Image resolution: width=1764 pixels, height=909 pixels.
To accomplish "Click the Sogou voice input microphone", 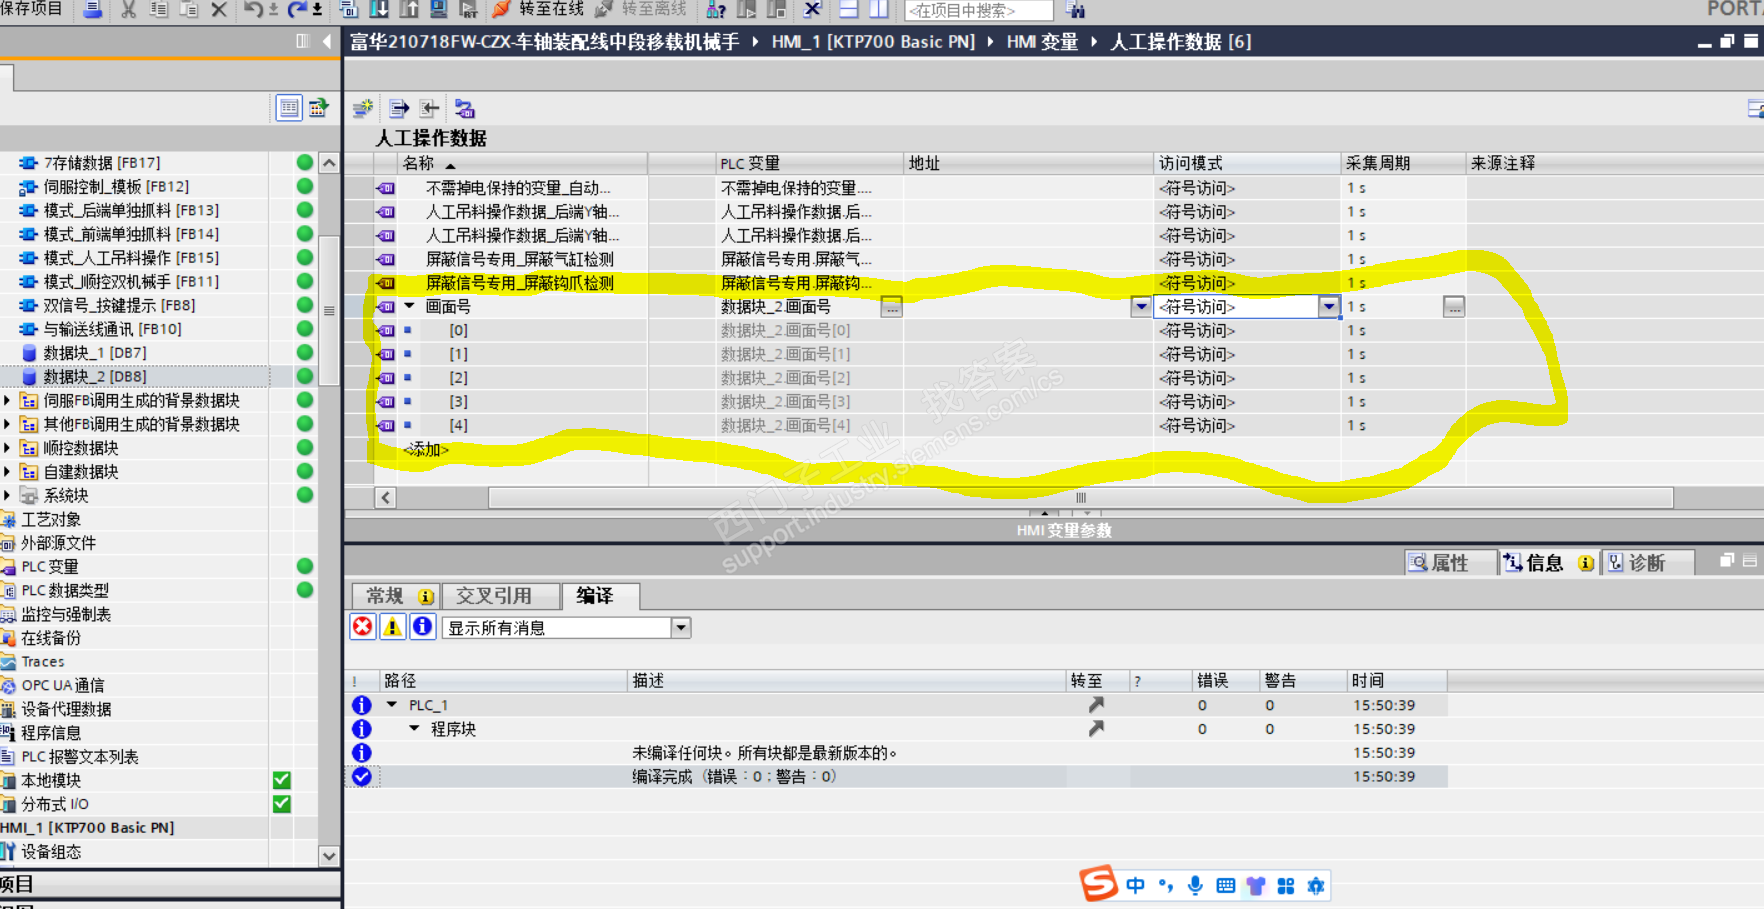I will tap(1195, 885).
